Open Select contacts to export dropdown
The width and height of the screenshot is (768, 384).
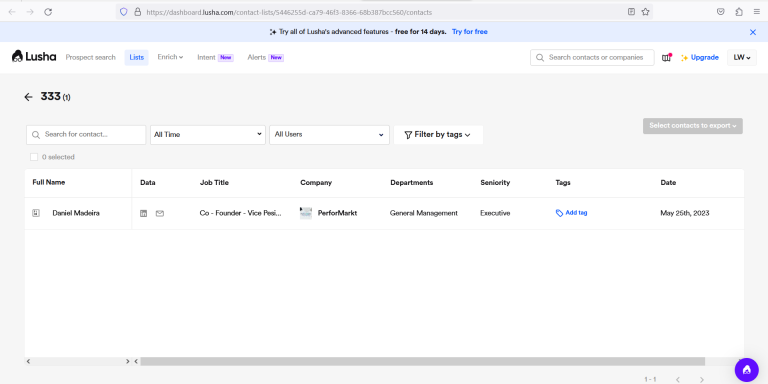click(x=693, y=126)
